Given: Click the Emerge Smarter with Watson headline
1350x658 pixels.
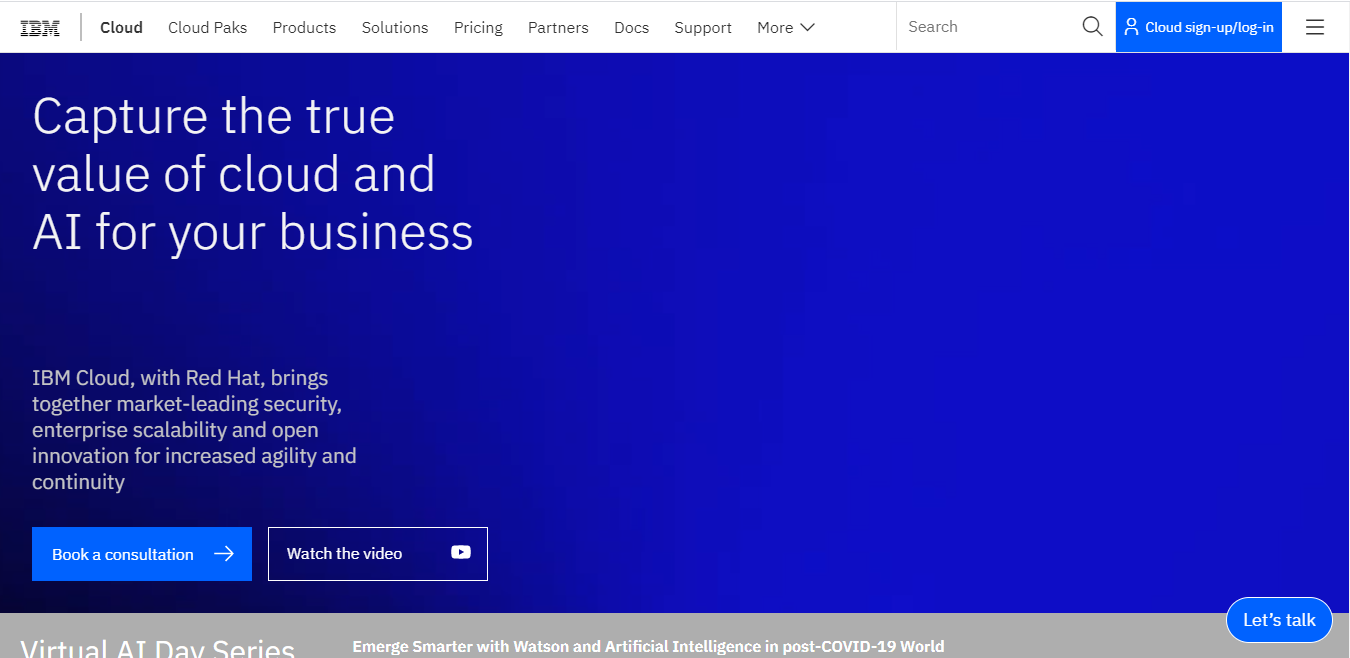Looking at the screenshot, I should (x=648, y=647).
